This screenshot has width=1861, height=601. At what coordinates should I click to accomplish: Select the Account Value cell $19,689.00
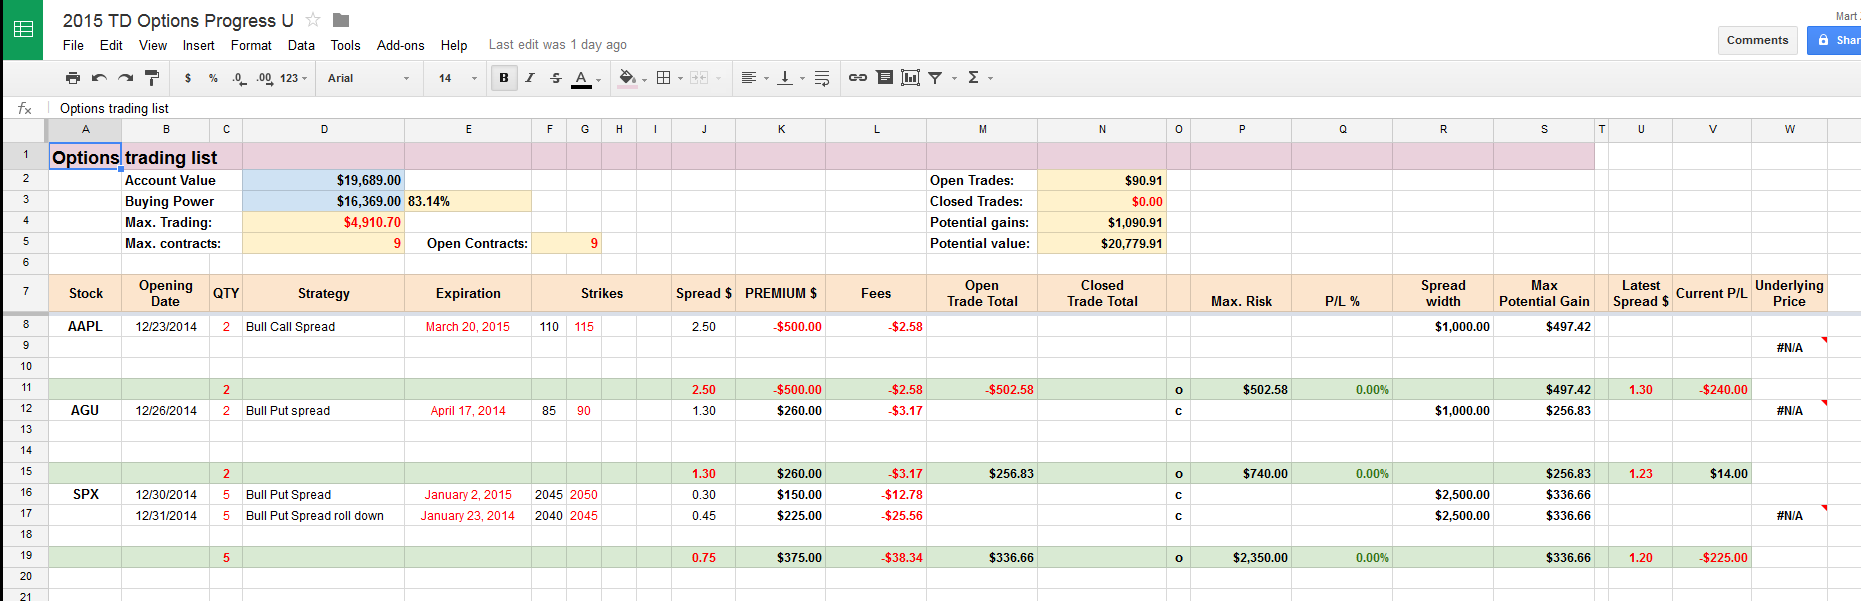324,180
